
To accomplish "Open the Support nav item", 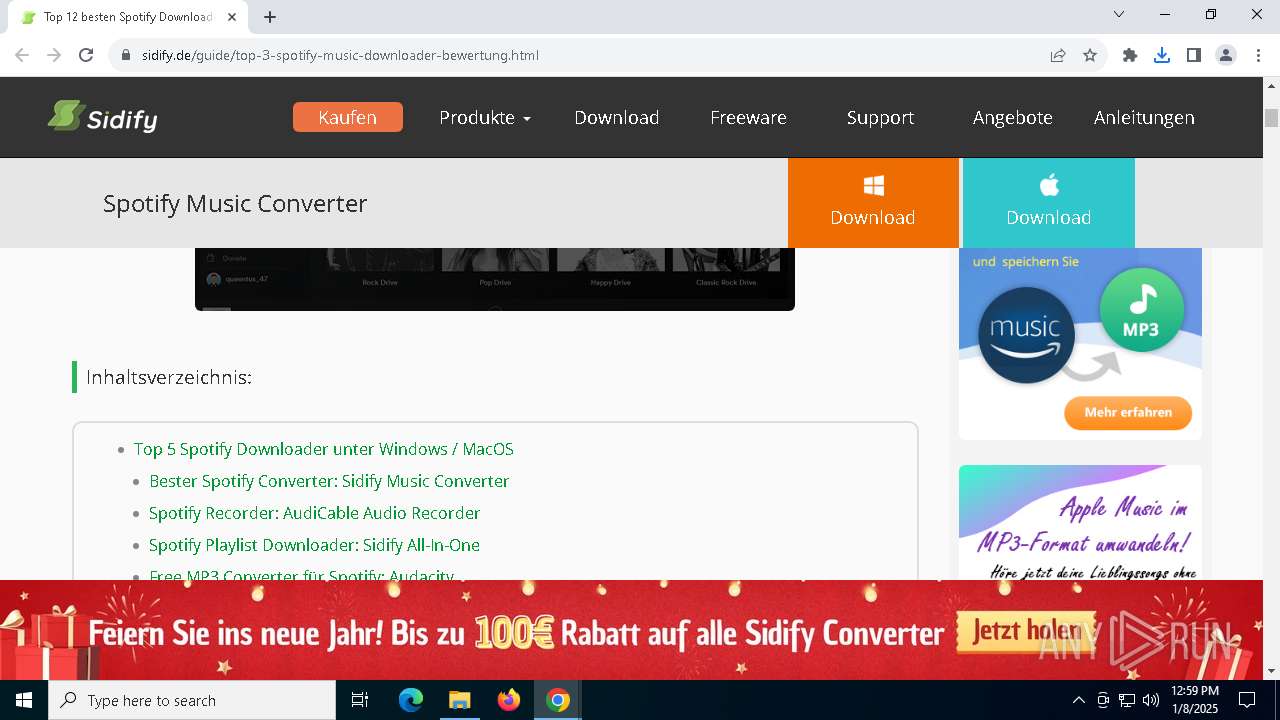I will point(880,117).
